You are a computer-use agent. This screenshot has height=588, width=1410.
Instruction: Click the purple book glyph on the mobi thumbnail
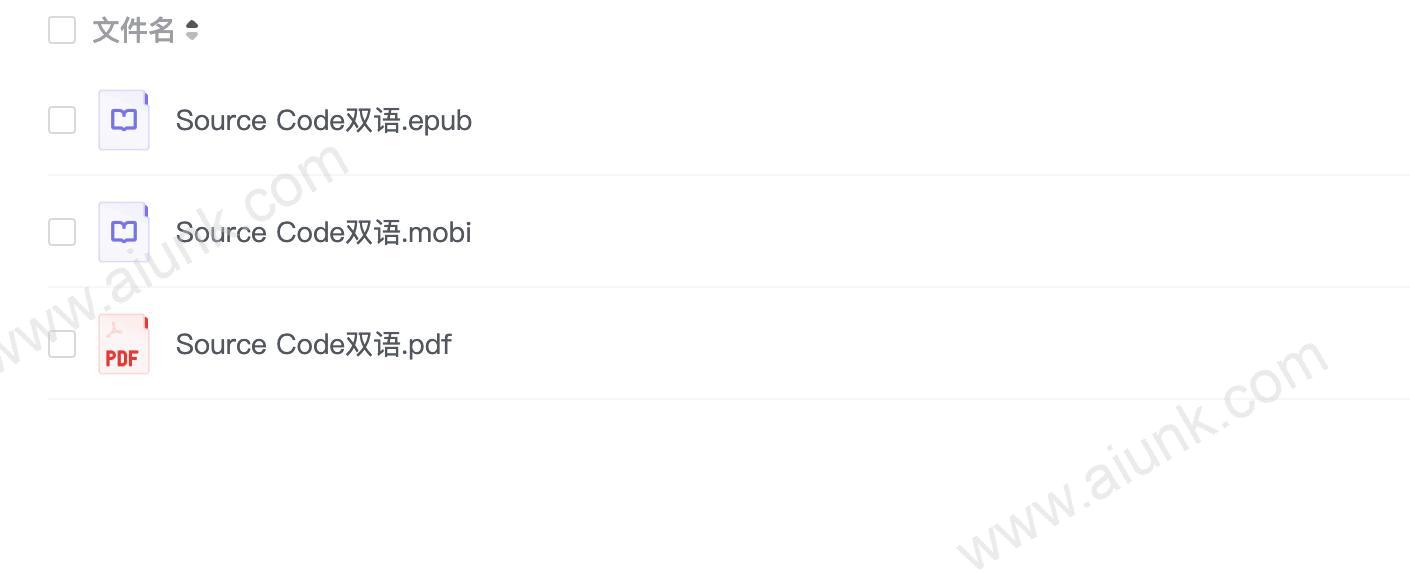pos(124,233)
